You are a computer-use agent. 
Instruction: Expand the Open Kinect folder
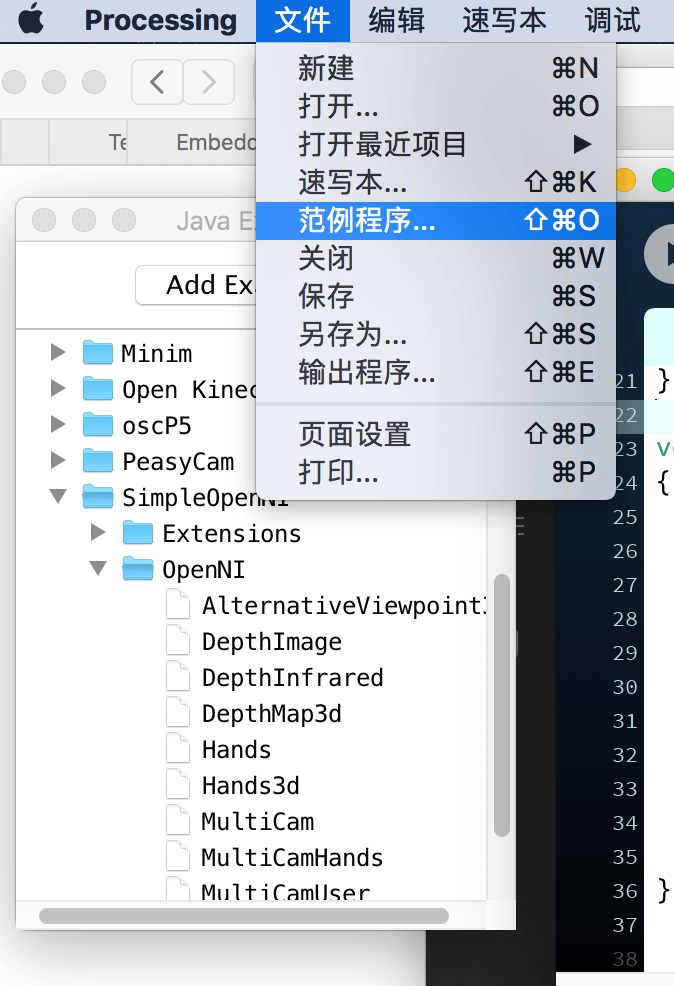(58, 388)
